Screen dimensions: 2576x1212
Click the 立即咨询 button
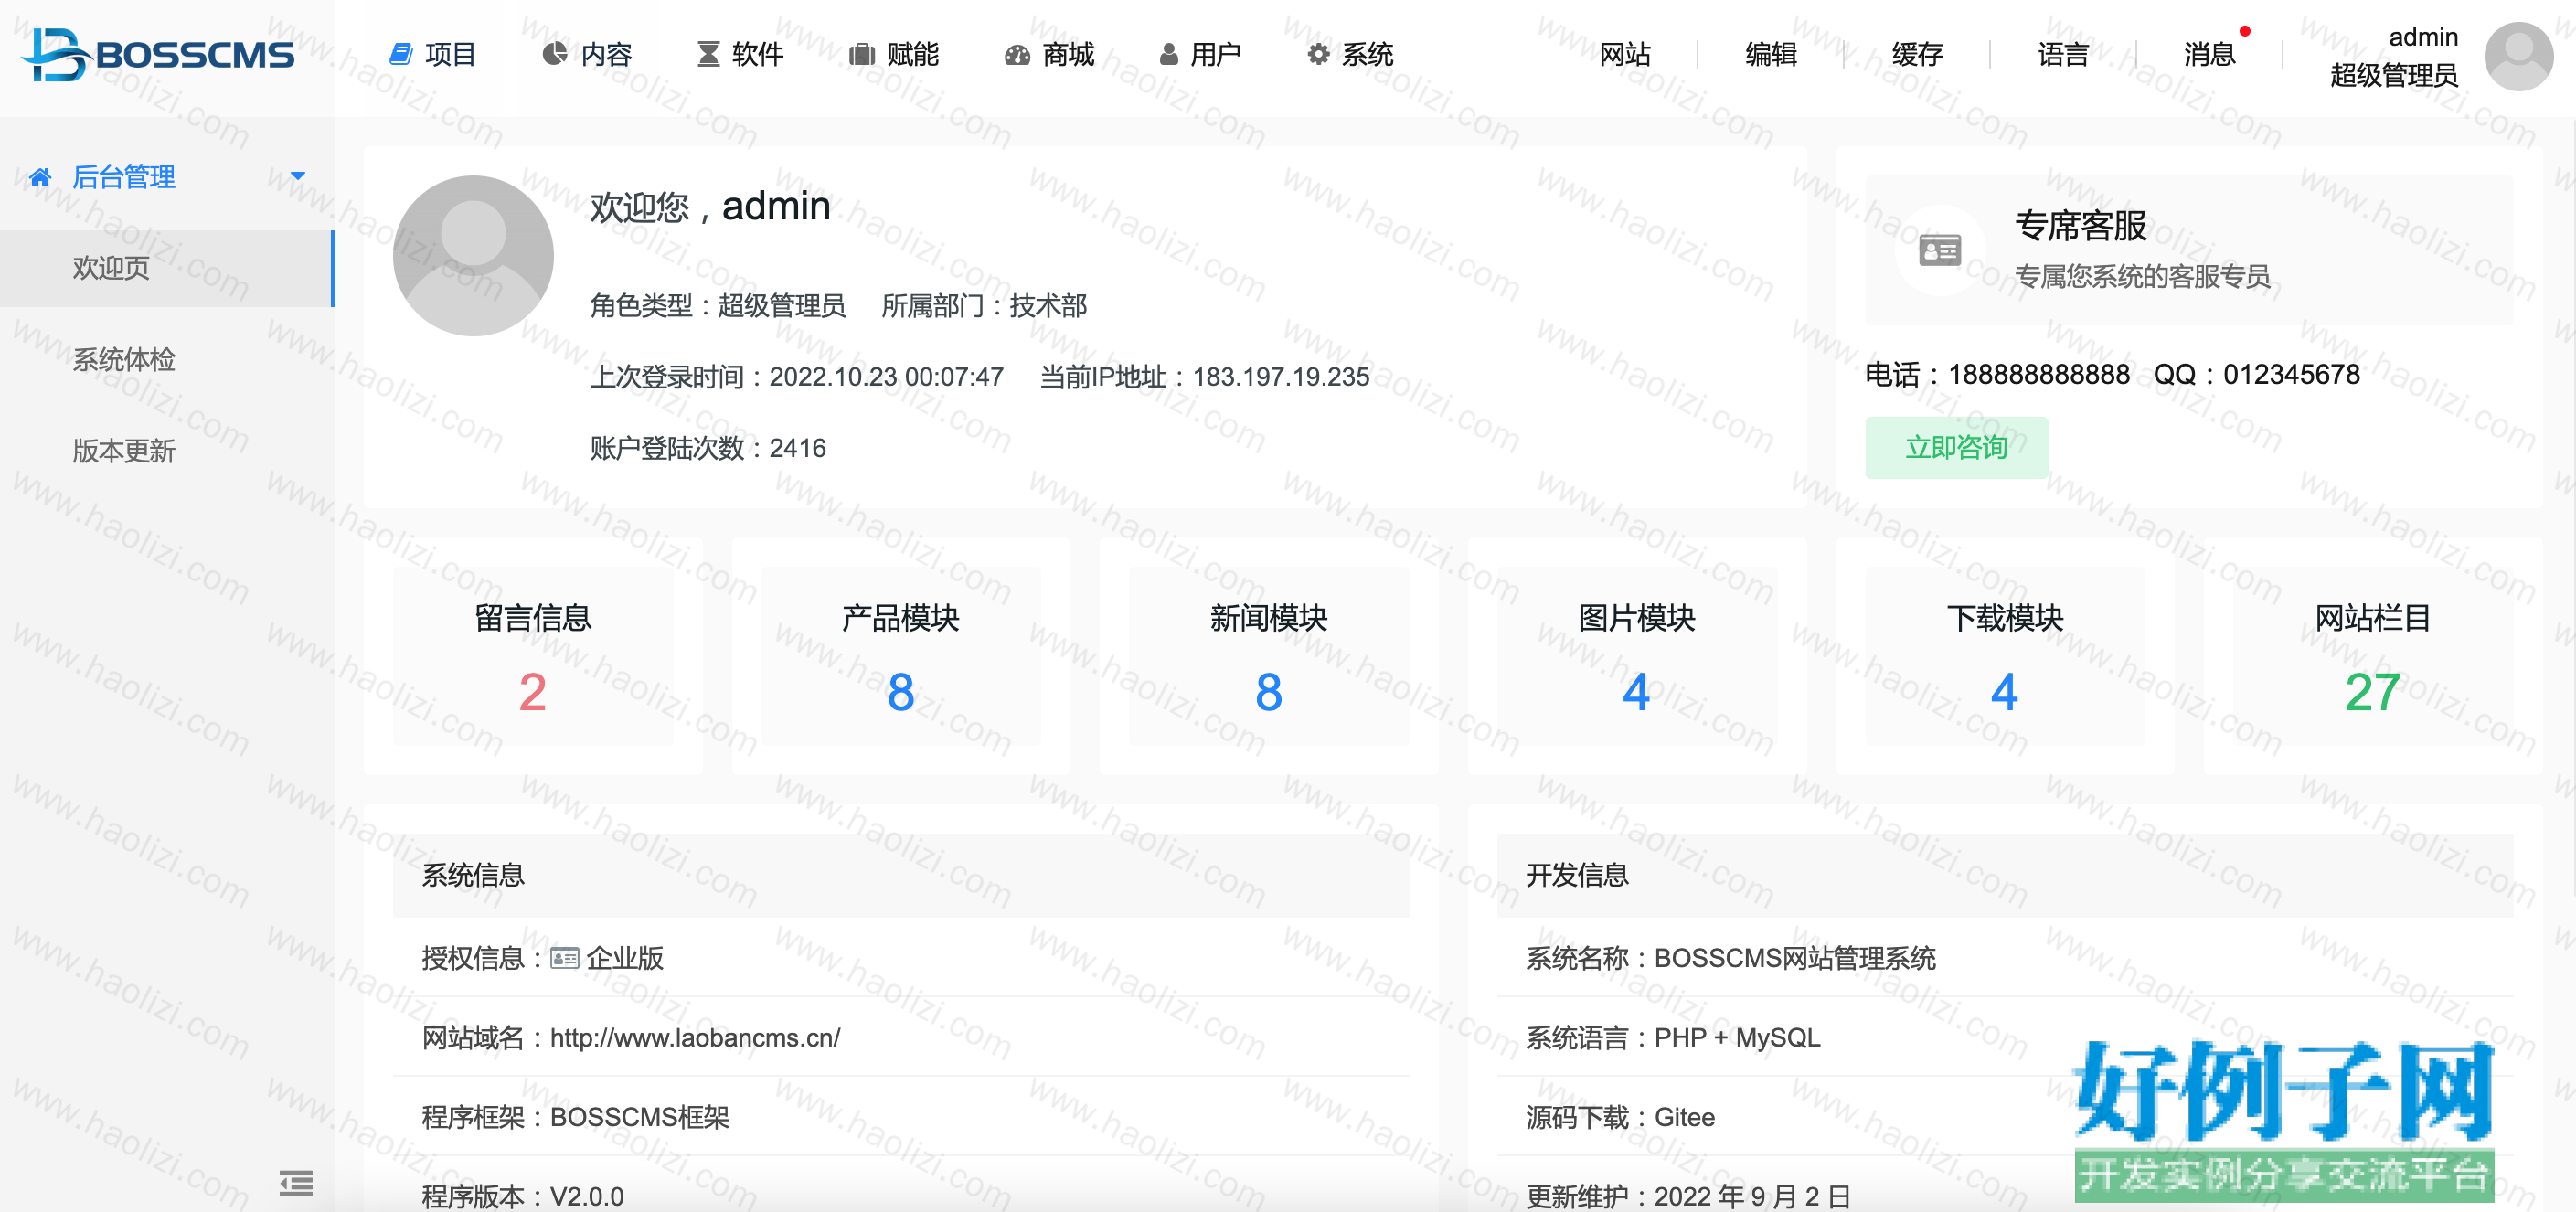point(1956,447)
